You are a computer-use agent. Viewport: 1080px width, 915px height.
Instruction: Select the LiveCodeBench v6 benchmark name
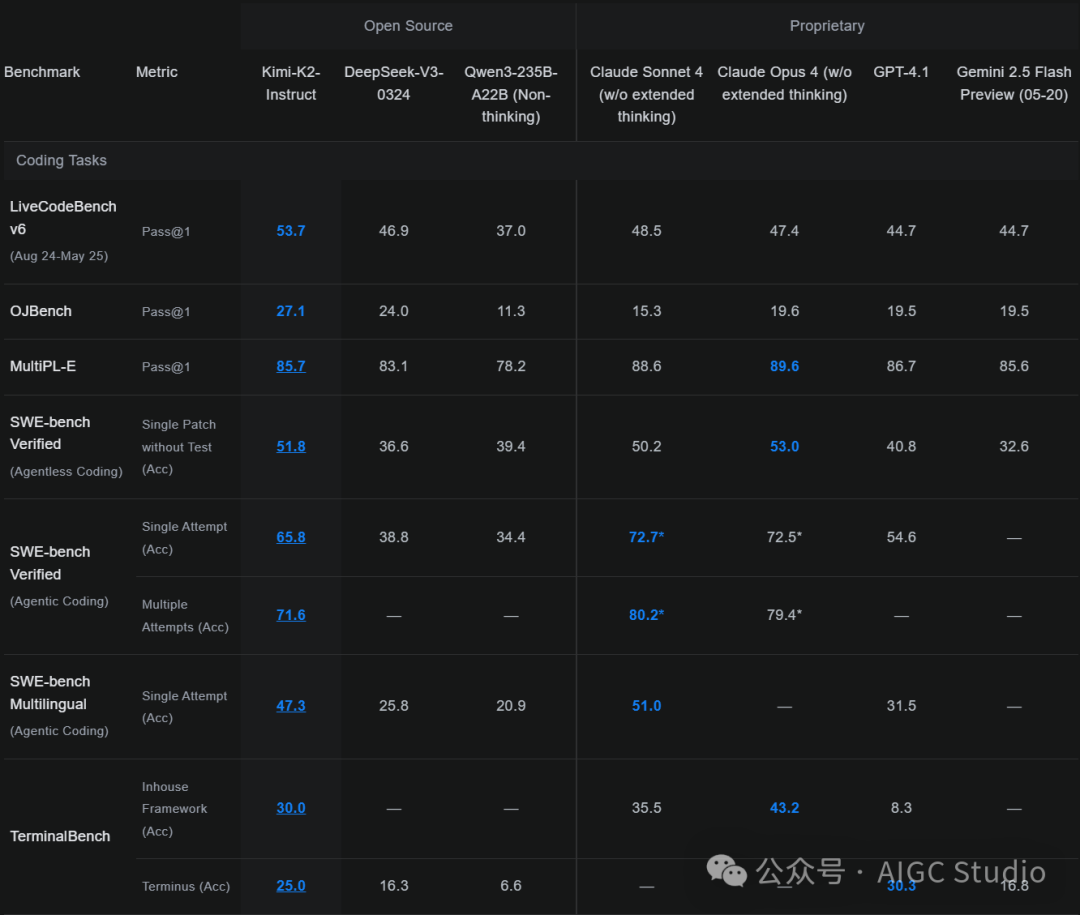pos(63,218)
